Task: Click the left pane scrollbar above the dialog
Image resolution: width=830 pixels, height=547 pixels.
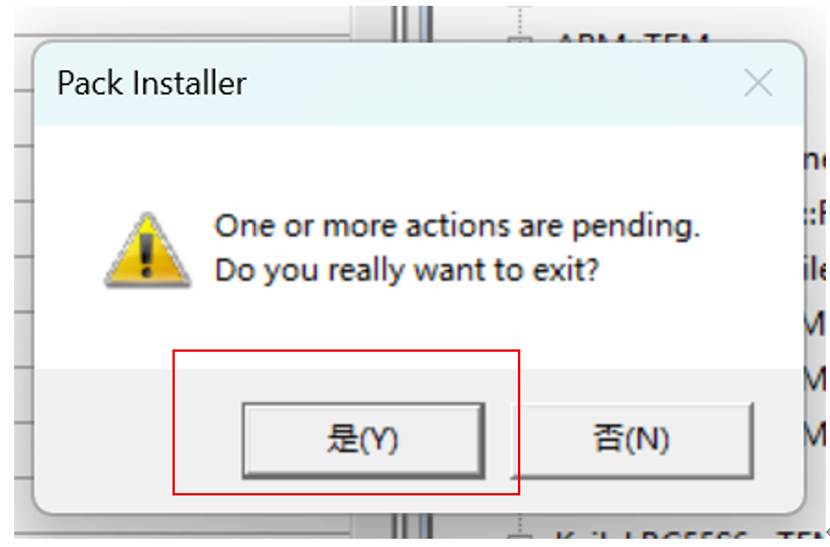Action: [x=373, y=22]
